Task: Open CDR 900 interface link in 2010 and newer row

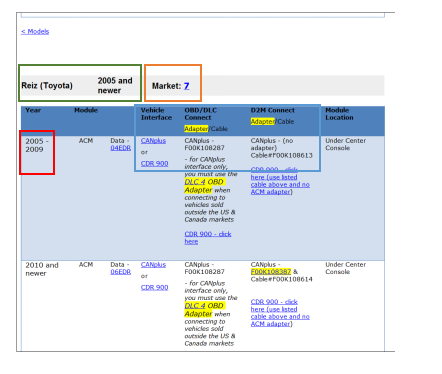Action: pos(154,288)
